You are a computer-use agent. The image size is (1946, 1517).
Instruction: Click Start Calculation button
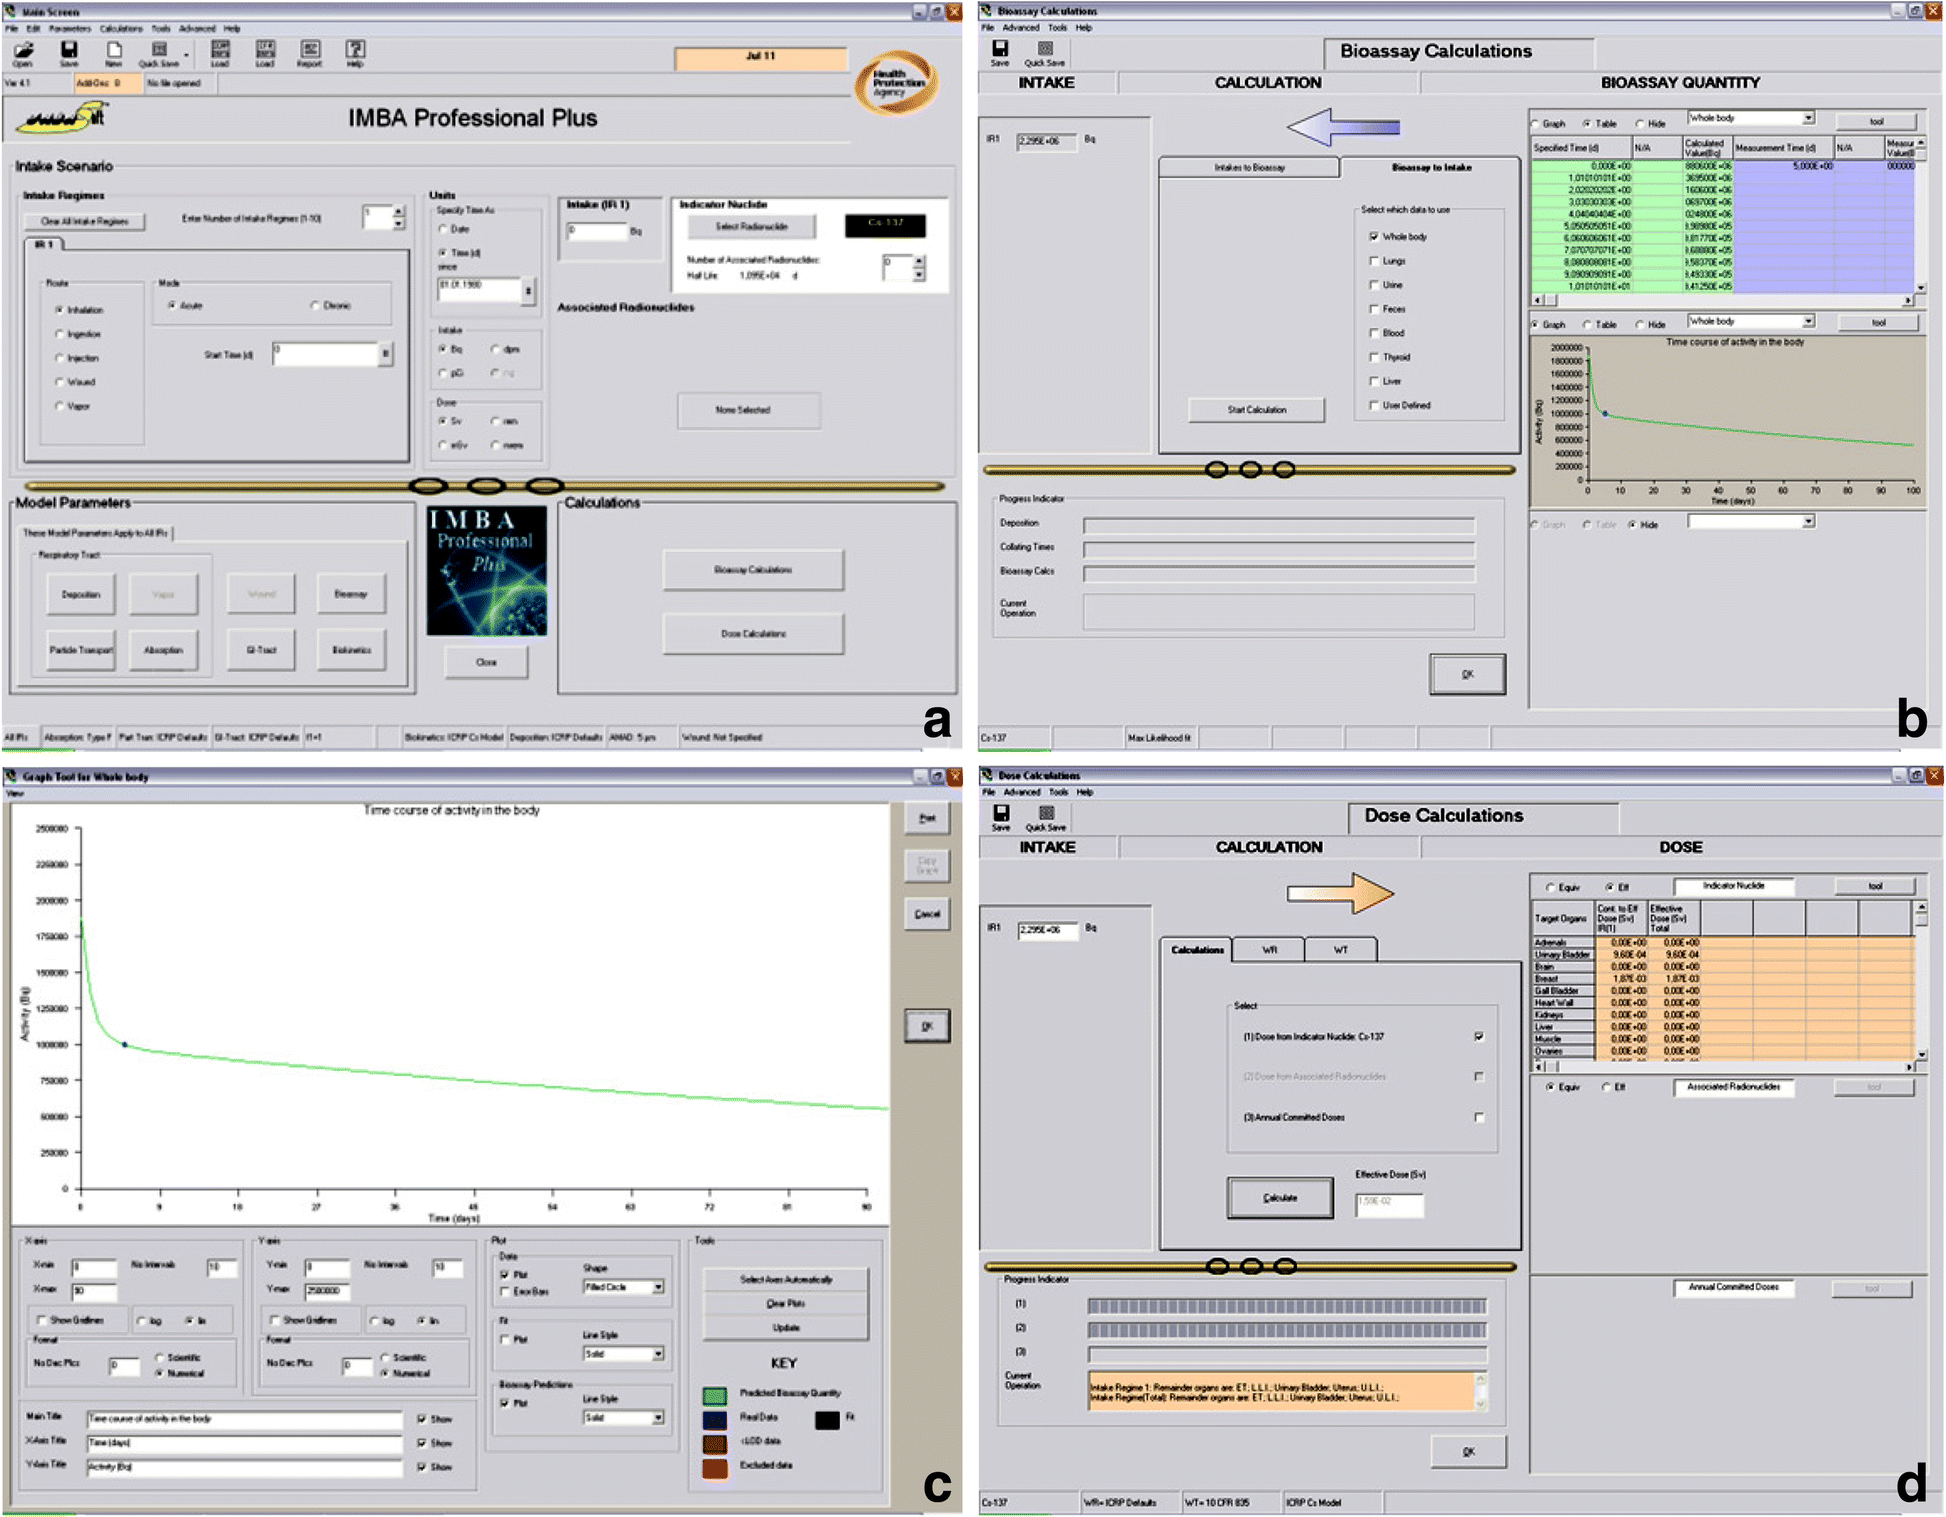[x=1257, y=410]
